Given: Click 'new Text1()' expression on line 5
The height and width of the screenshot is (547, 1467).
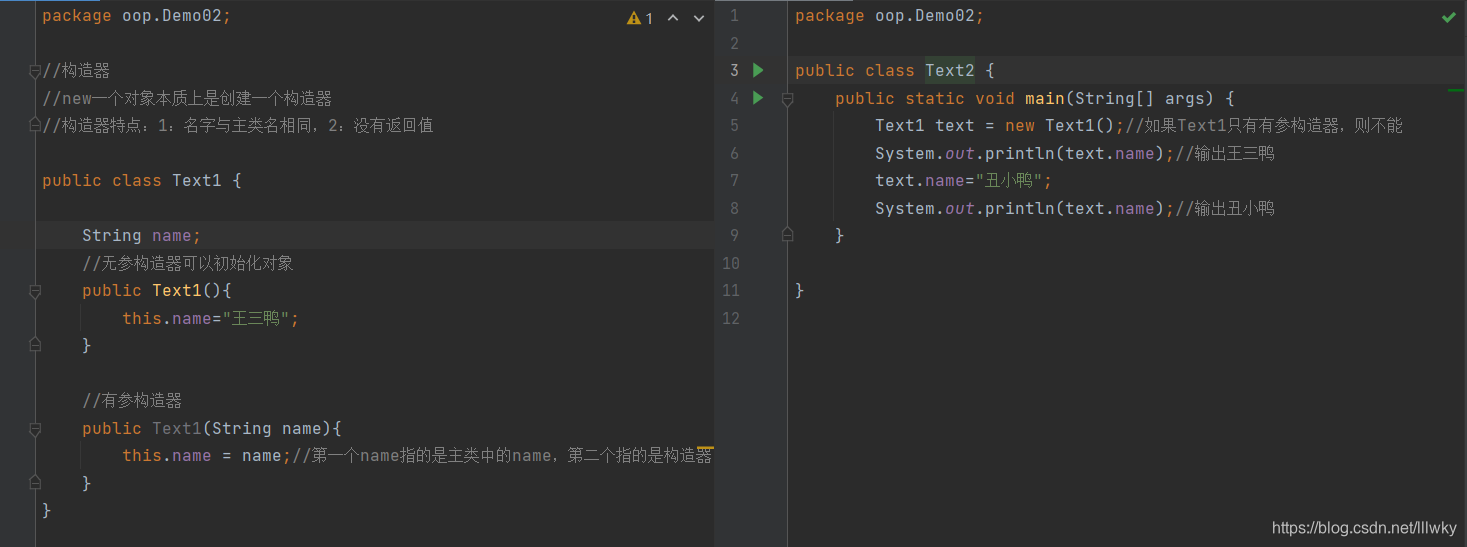Looking at the screenshot, I should tap(1062, 126).
